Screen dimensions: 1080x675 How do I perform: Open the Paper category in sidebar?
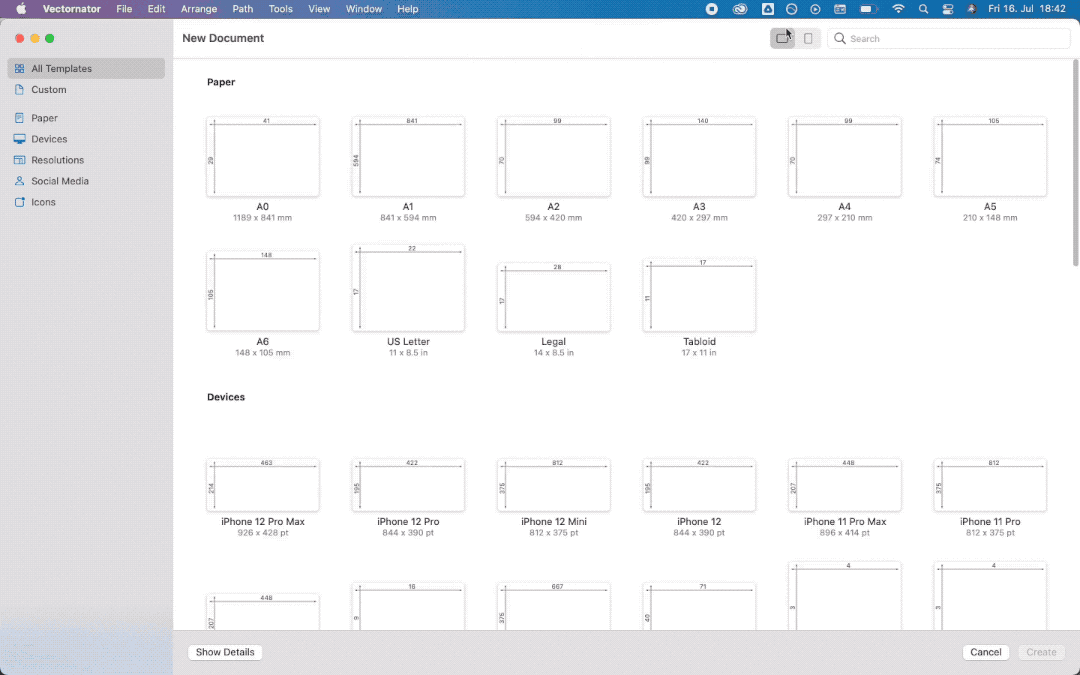pyautogui.click(x=86, y=118)
